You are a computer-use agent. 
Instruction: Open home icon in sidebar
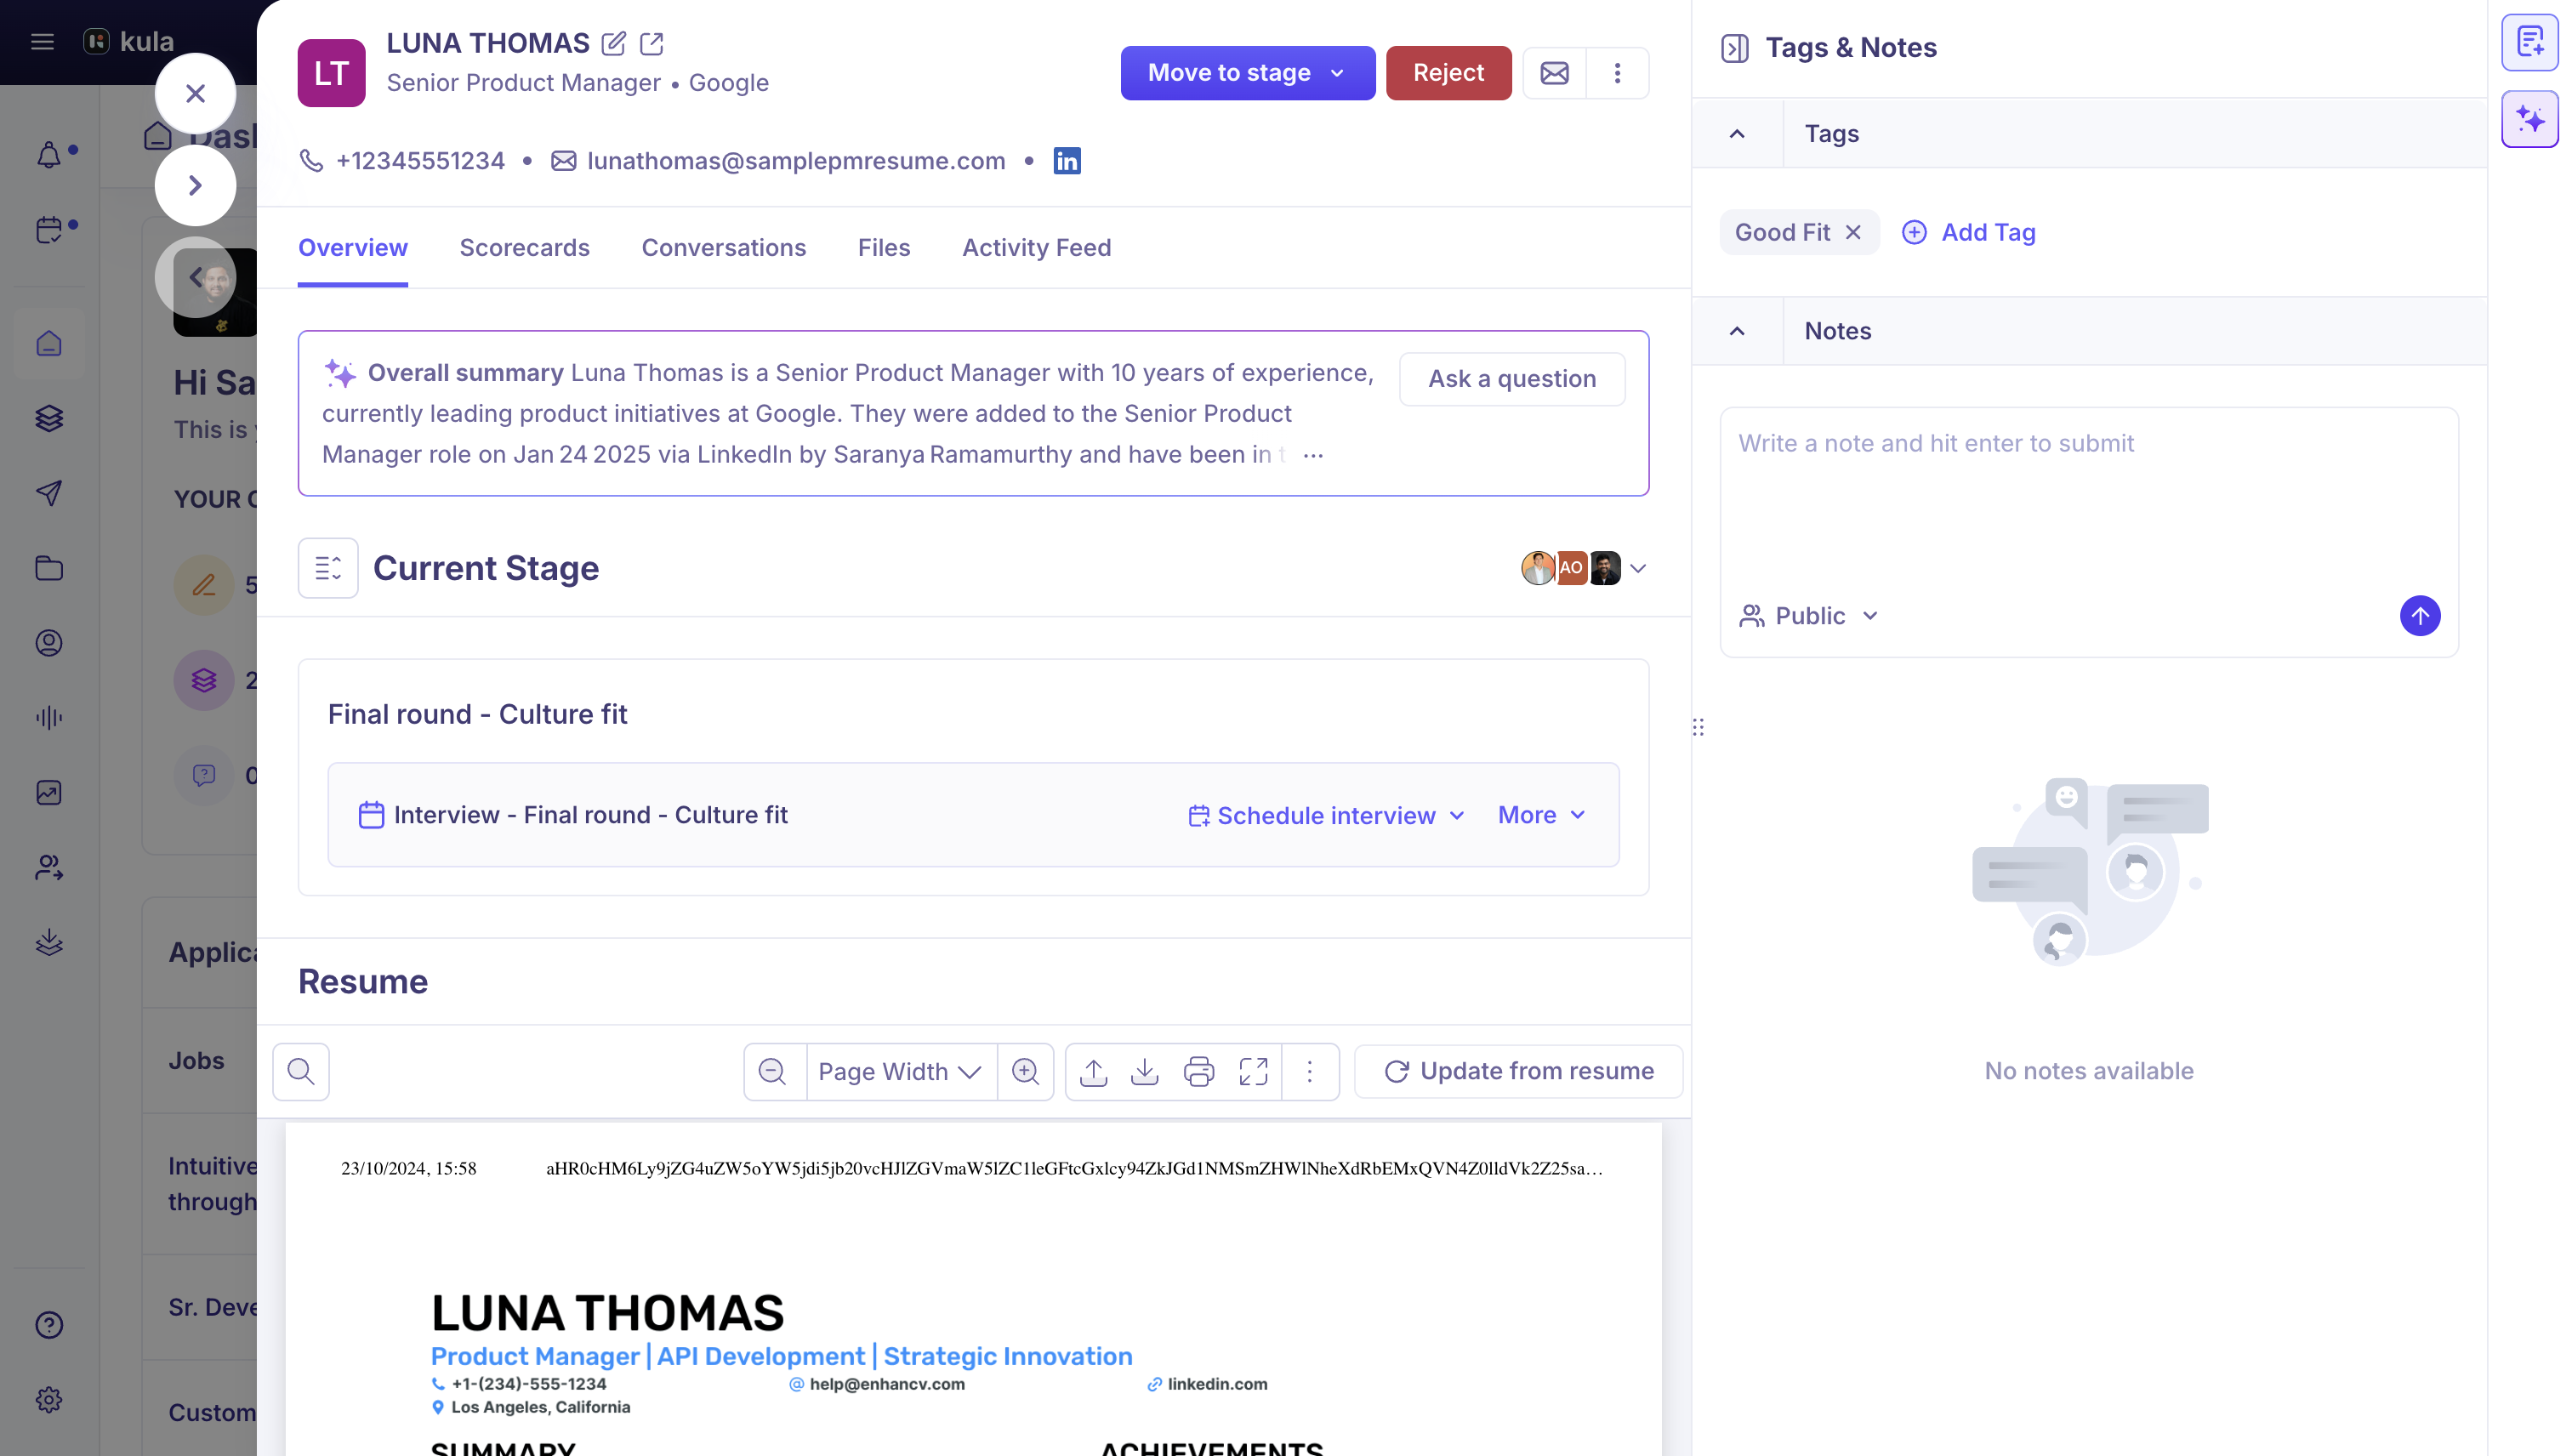click(49, 343)
